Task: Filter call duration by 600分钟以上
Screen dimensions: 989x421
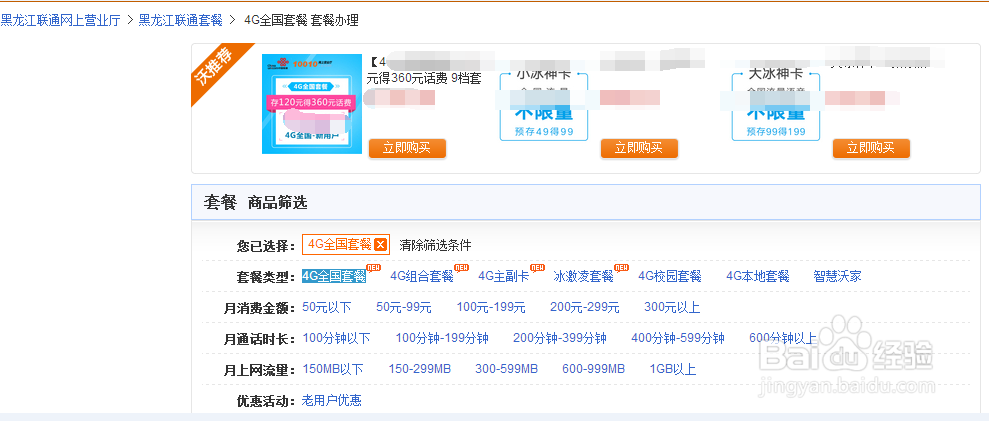Action: tap(783, 338)
